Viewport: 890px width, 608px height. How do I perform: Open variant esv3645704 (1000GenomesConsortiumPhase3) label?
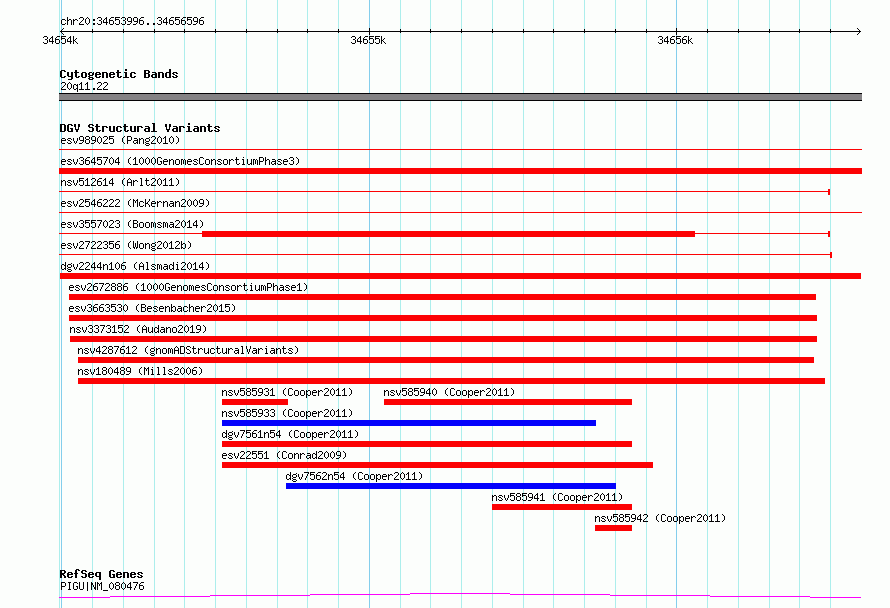click(180, 161)
